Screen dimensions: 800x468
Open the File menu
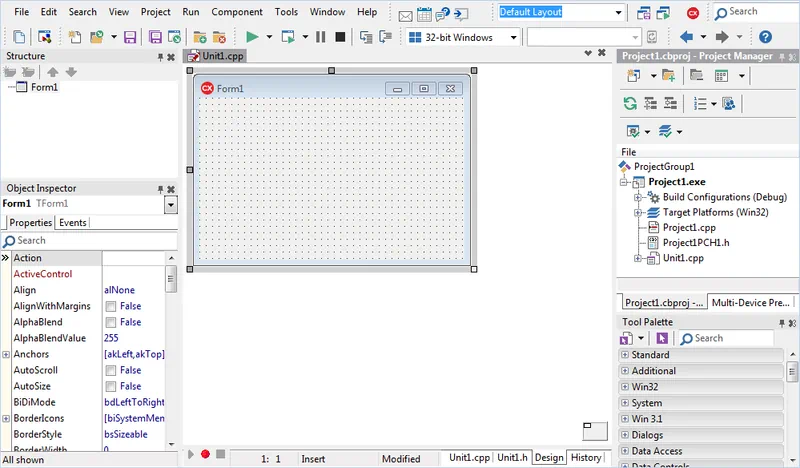[x=21, y=12]
